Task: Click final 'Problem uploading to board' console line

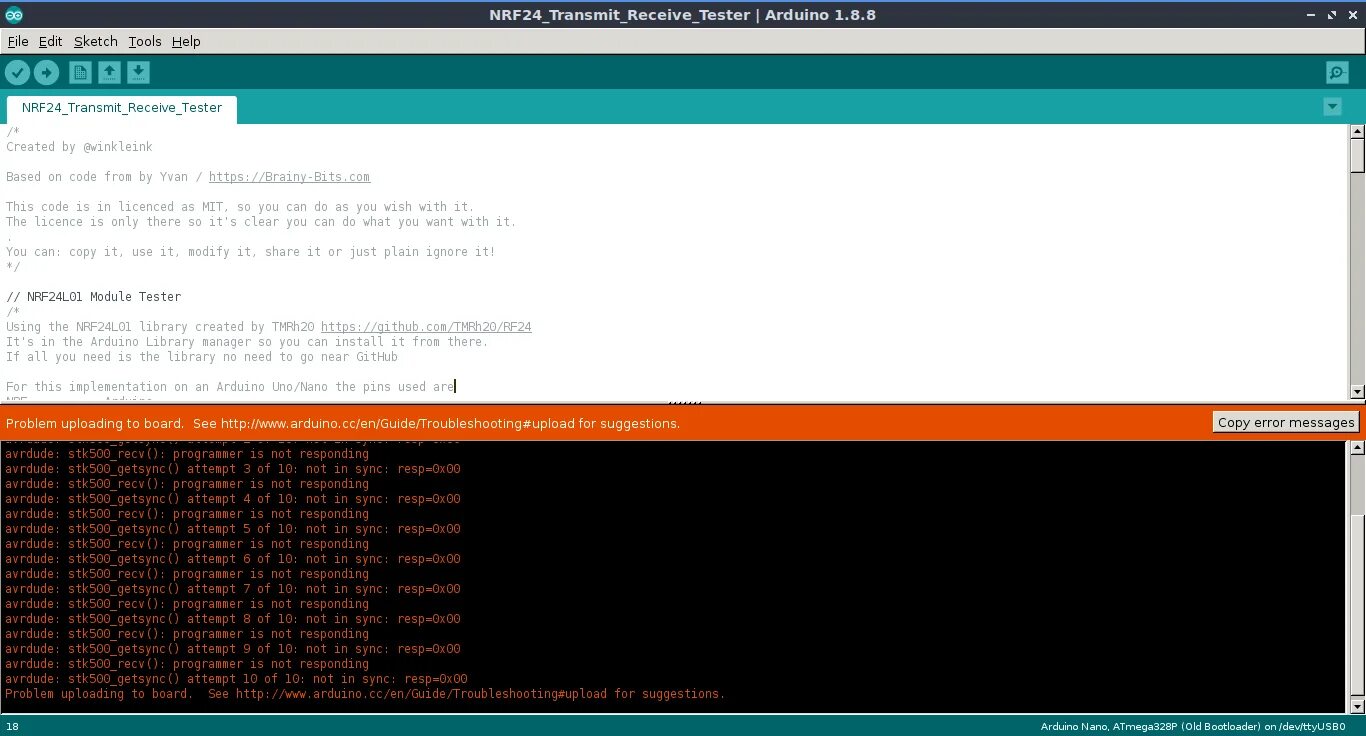Action: point(365,694)
